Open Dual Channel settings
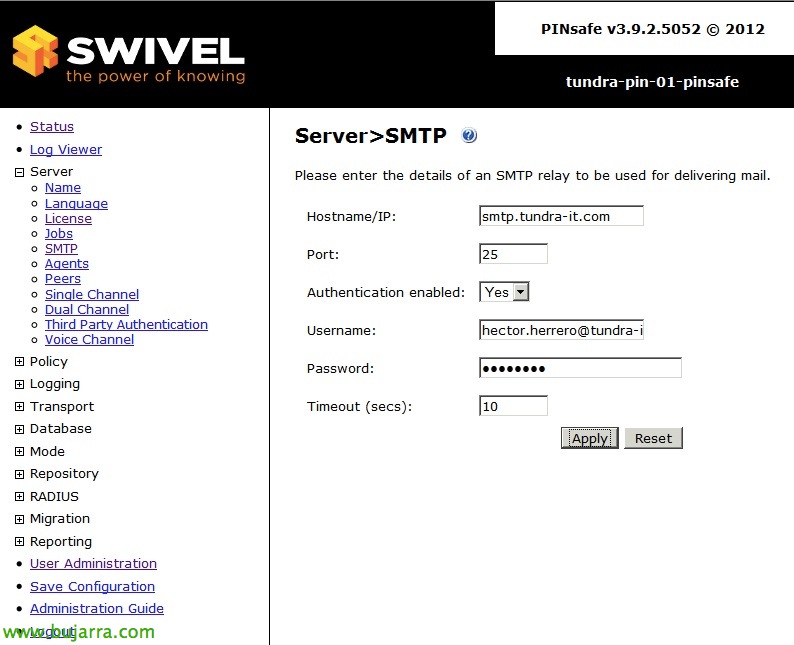The width and height of the screenshot is (794, 645). pos(87,309)
